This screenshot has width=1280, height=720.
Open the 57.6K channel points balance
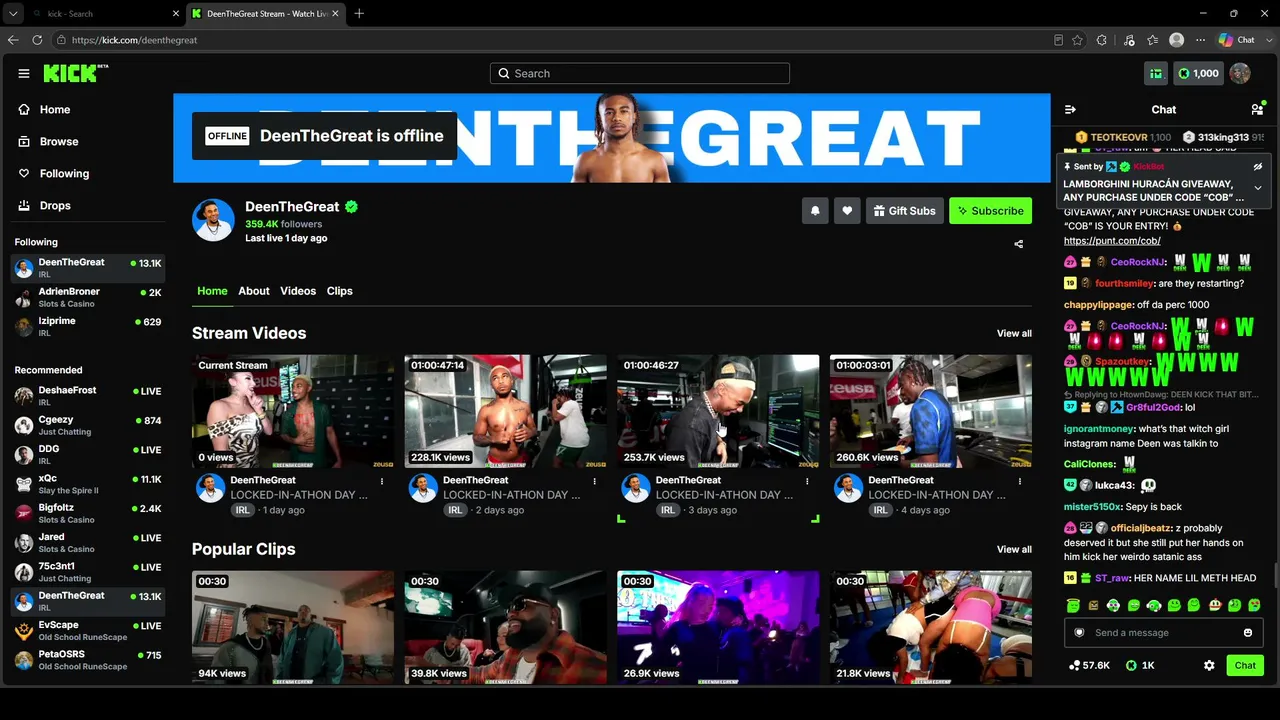point(1089,665)
